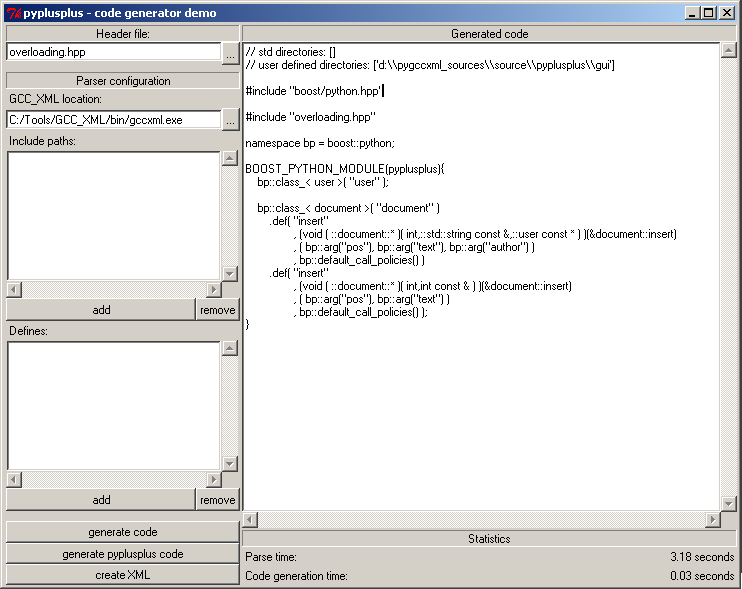Image resolution: width=742 pixels, height=589 pixels.
Task: Click the Parser configuration header label
Action: 123,81
